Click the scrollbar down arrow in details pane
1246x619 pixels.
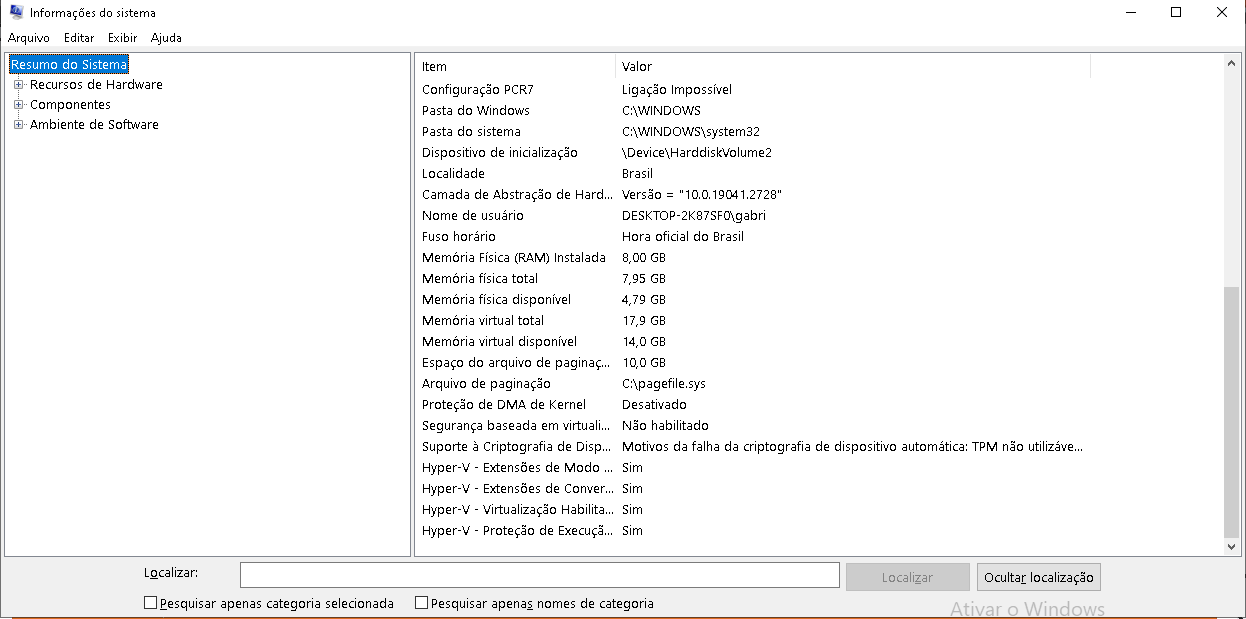(1232, 547)
